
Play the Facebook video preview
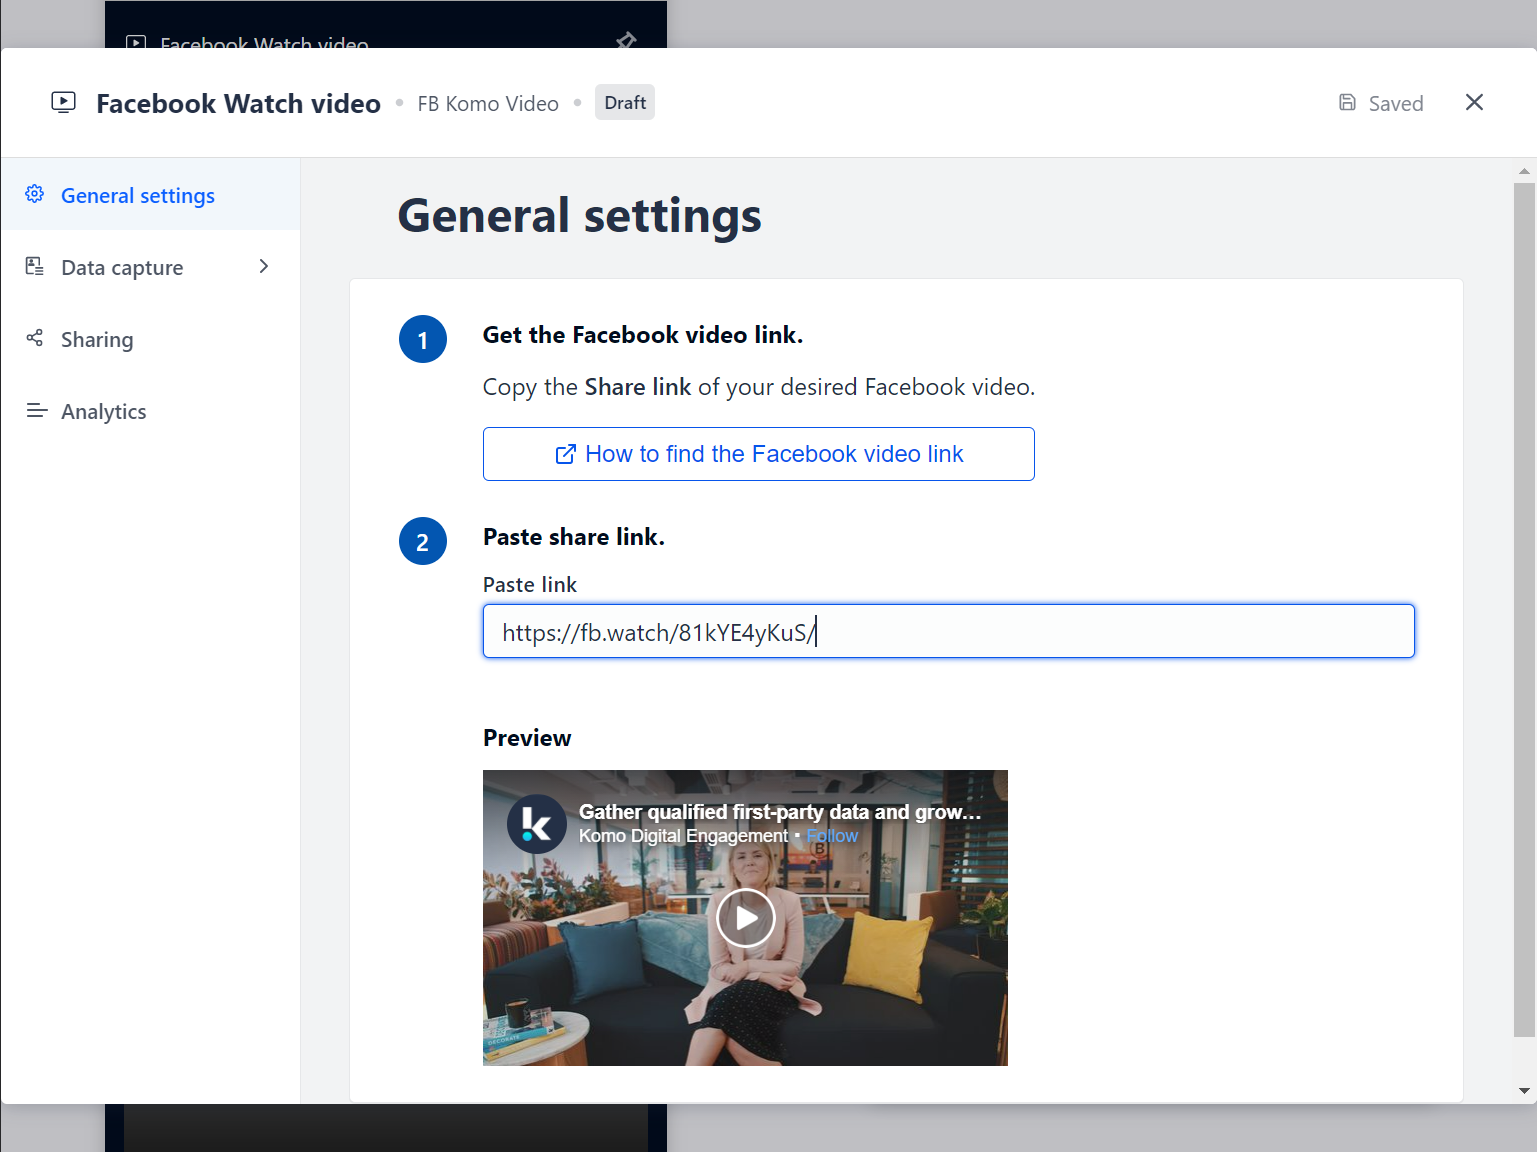pos(746,918)
